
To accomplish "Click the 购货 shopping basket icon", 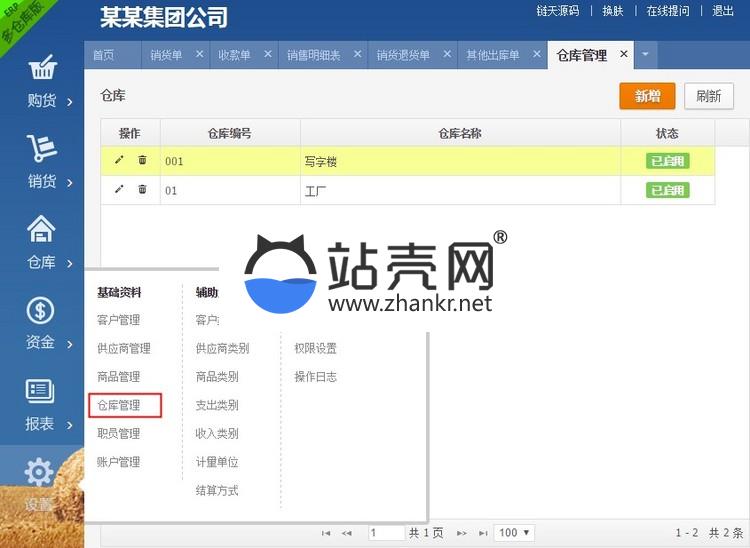I will tap(41, 70).
